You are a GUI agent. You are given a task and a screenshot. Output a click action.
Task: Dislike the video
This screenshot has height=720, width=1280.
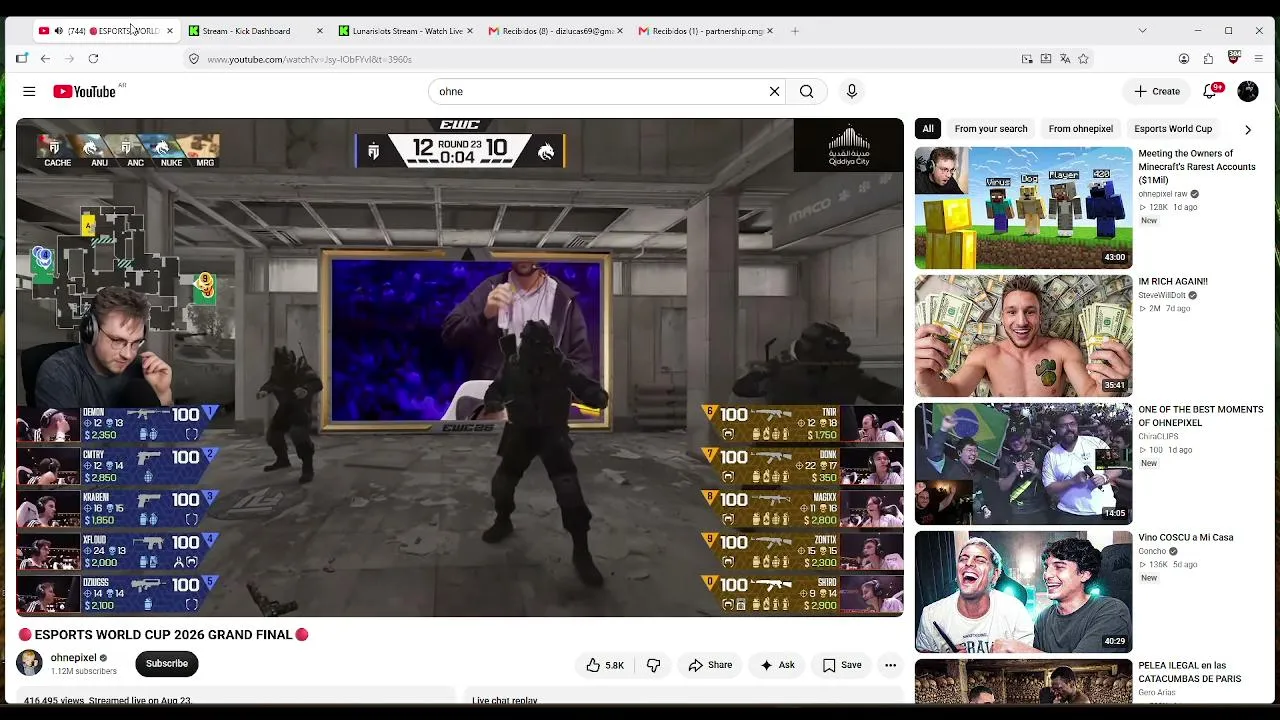click(653, 665)
